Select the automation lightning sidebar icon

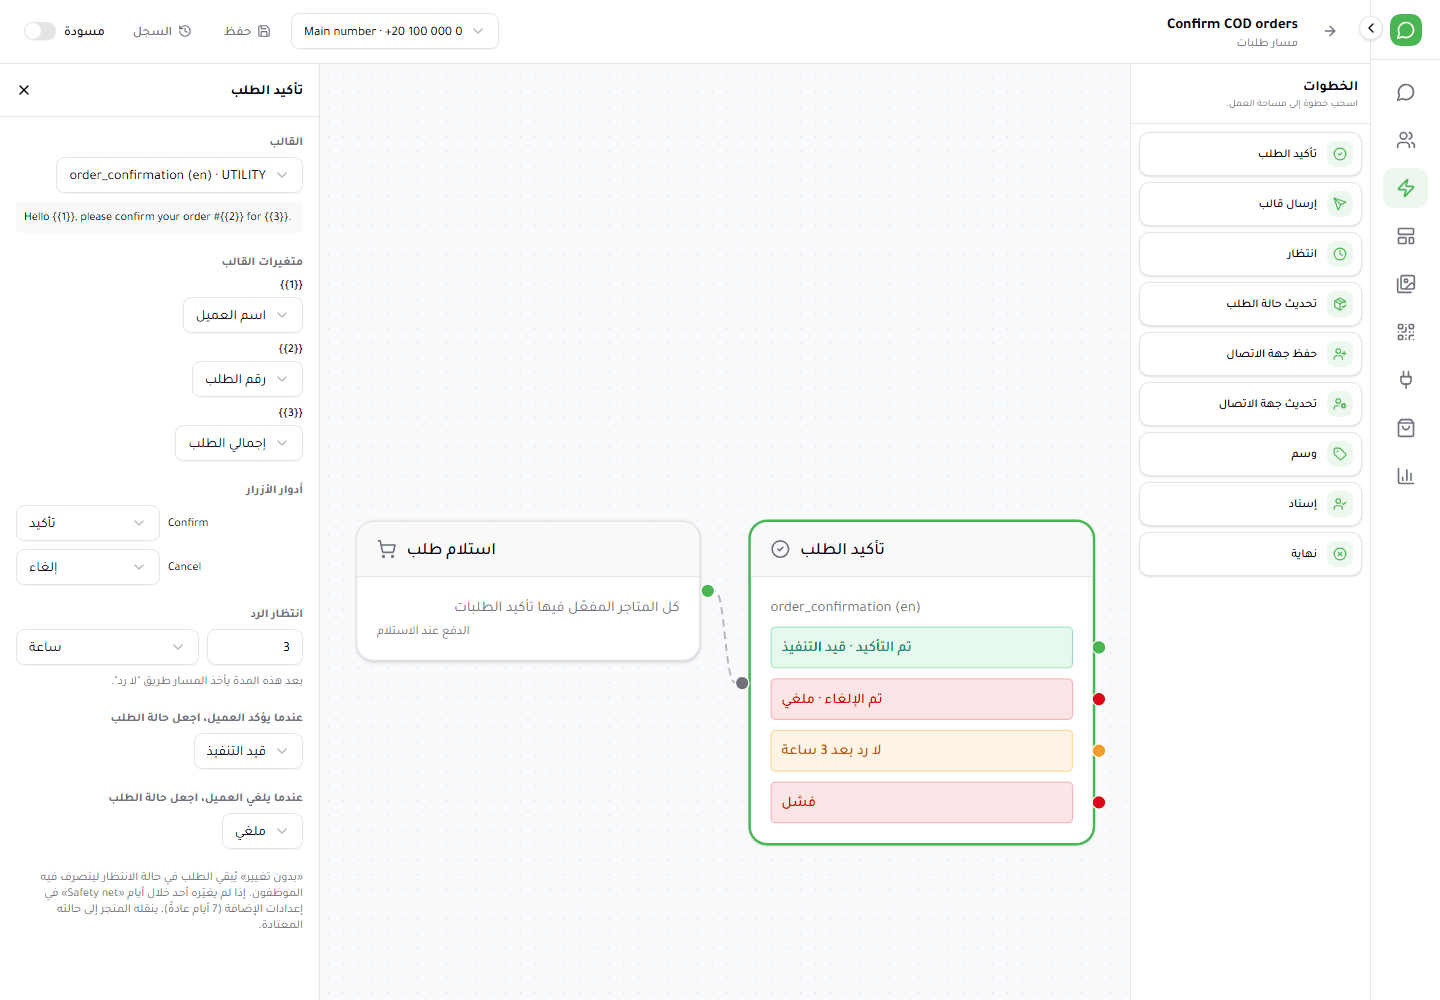pyautogui.click(x=1406, y=188)
